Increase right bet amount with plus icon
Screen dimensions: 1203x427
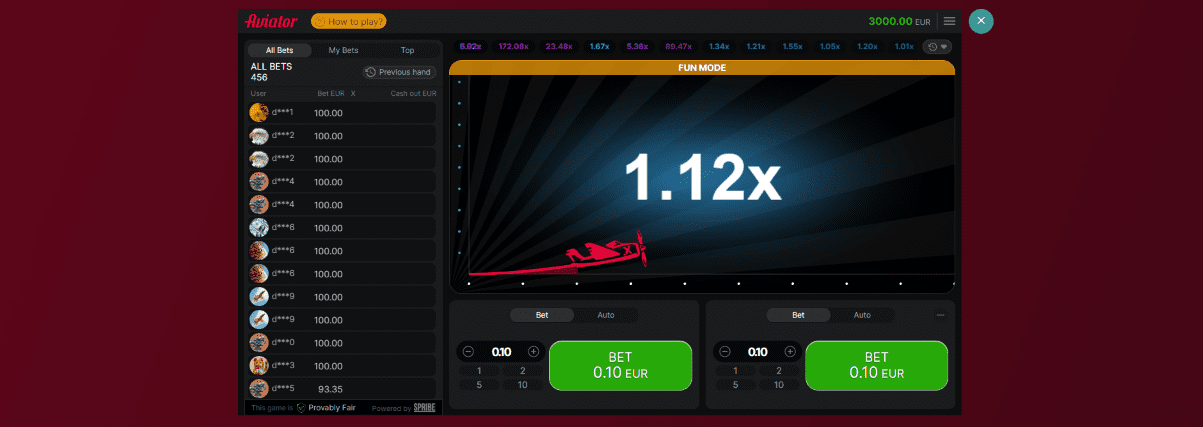(789, 351)
